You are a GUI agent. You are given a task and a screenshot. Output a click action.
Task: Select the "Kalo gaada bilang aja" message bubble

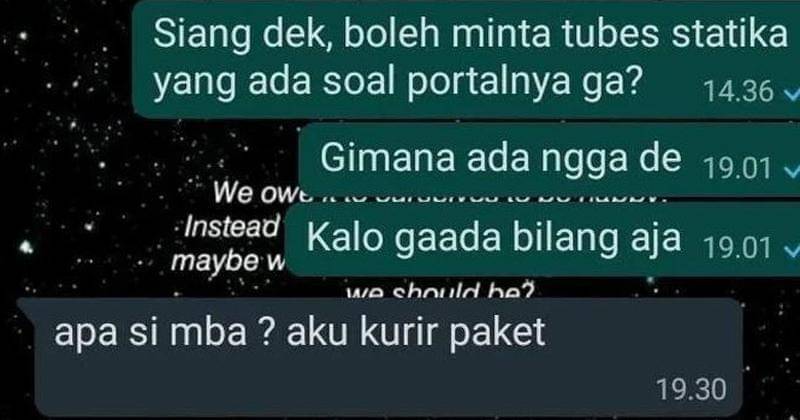[542, 239]
